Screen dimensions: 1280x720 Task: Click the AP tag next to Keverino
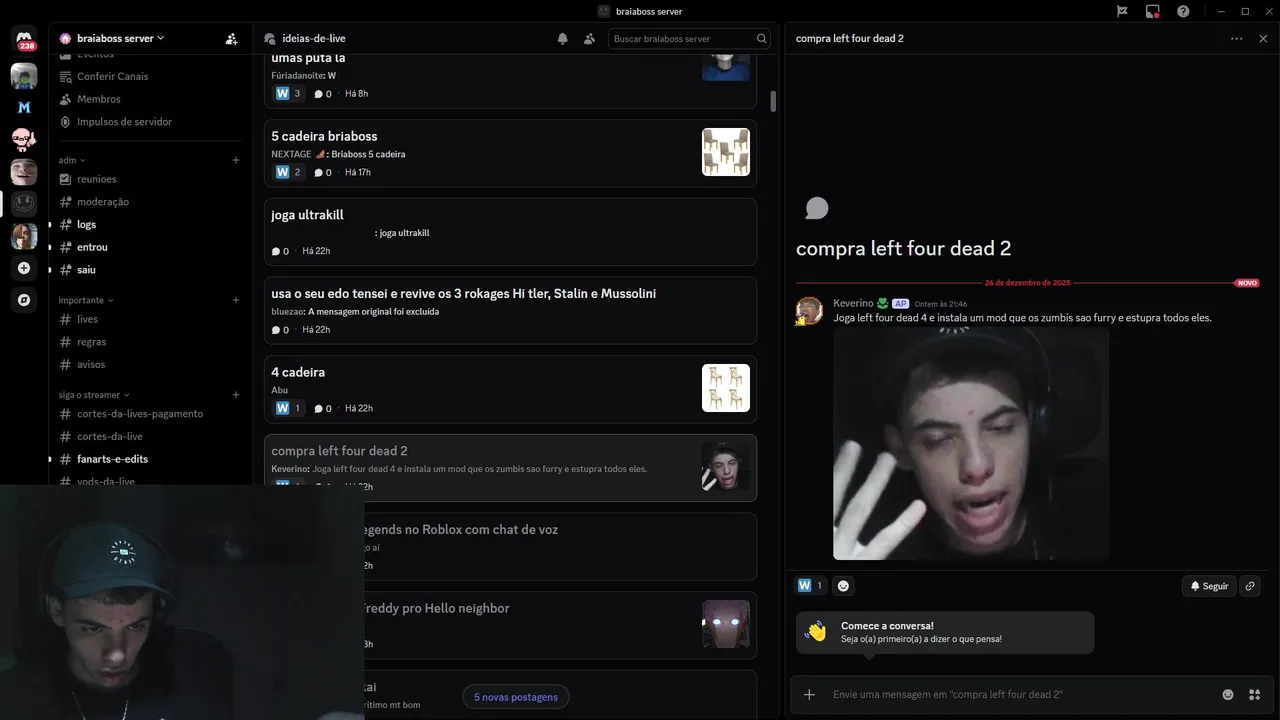pos(900,303)
